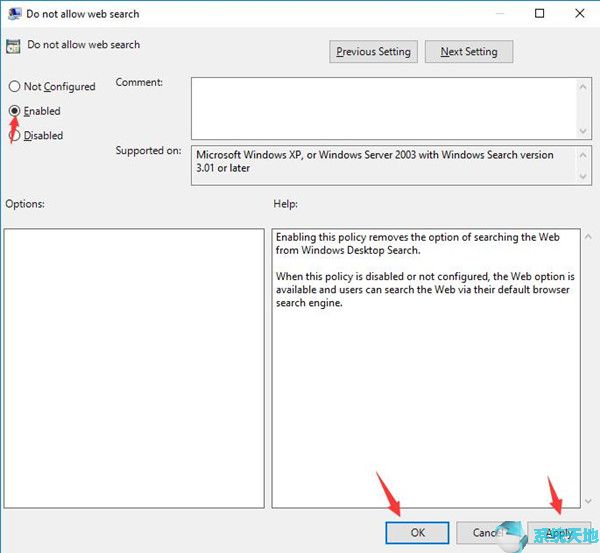Click the Supported on text 'Microsoft Windows XP'
This screenshot has width=600, height=553.
tap(249, 155)
